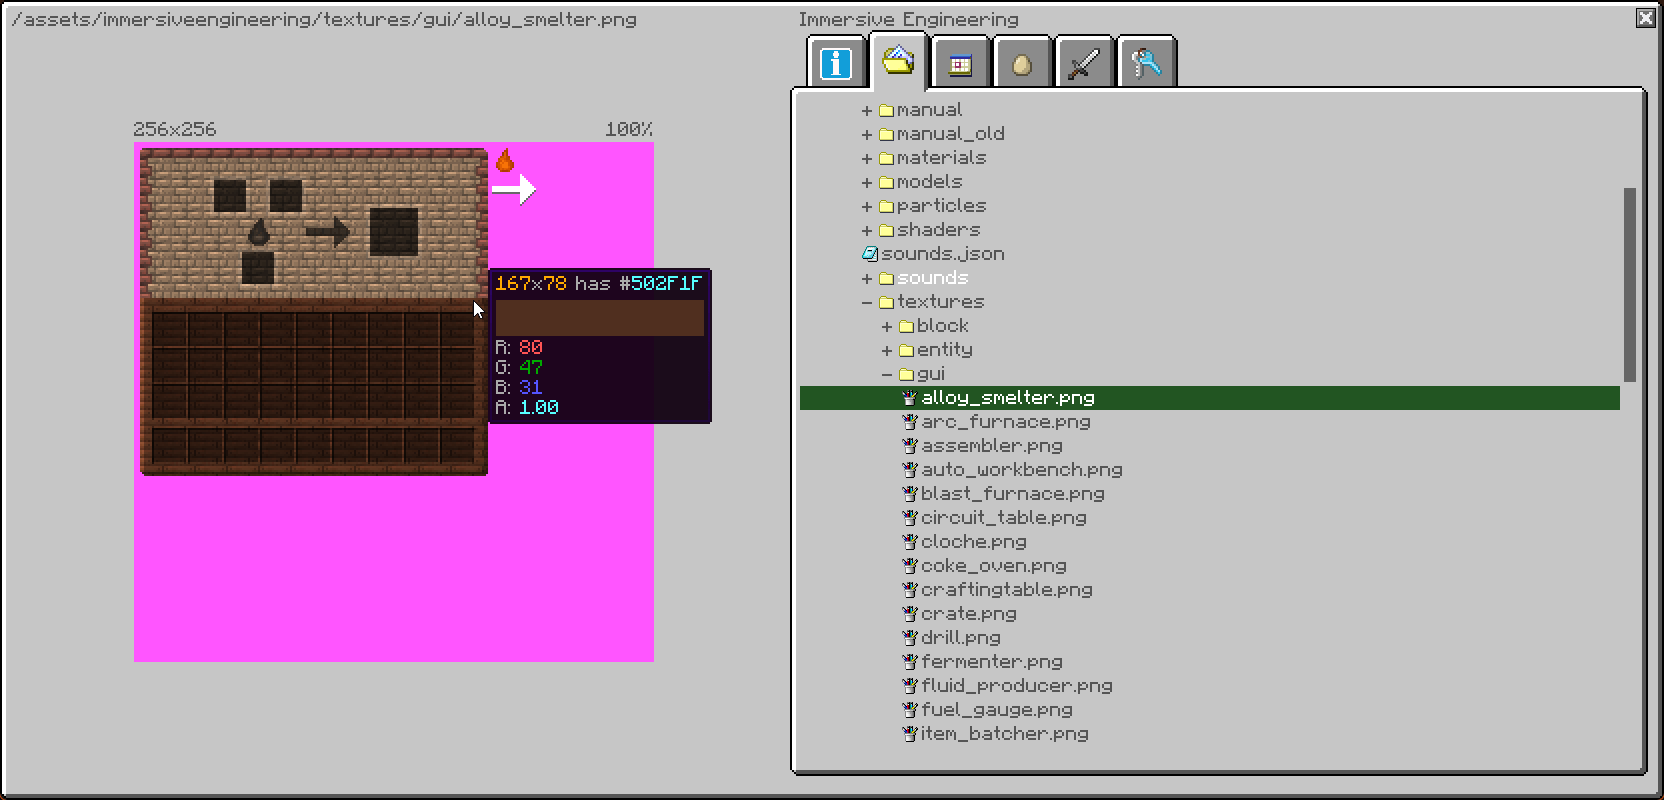This screenshot has height=800, width=1664.
Task: Open the egg icon tab
Action: click(x=1022, y=64)
